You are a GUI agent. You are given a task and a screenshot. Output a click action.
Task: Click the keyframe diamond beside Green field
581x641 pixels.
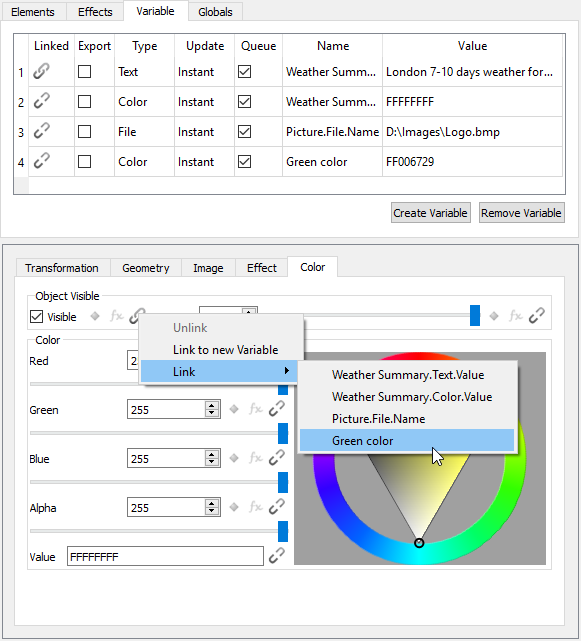[234, 409]
